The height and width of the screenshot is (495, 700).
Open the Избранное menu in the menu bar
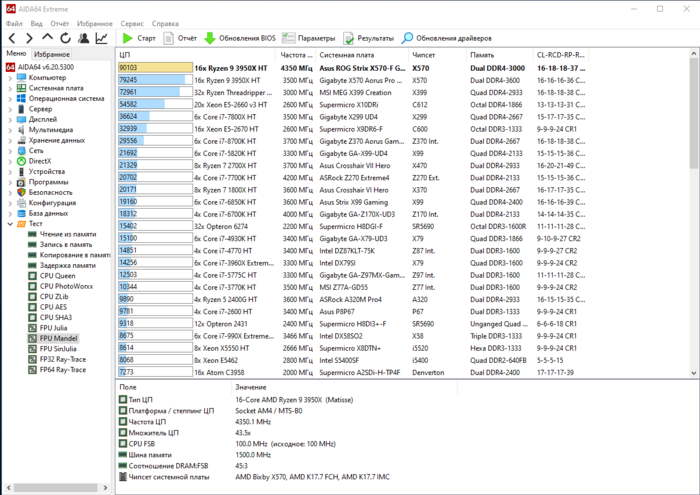95,24
